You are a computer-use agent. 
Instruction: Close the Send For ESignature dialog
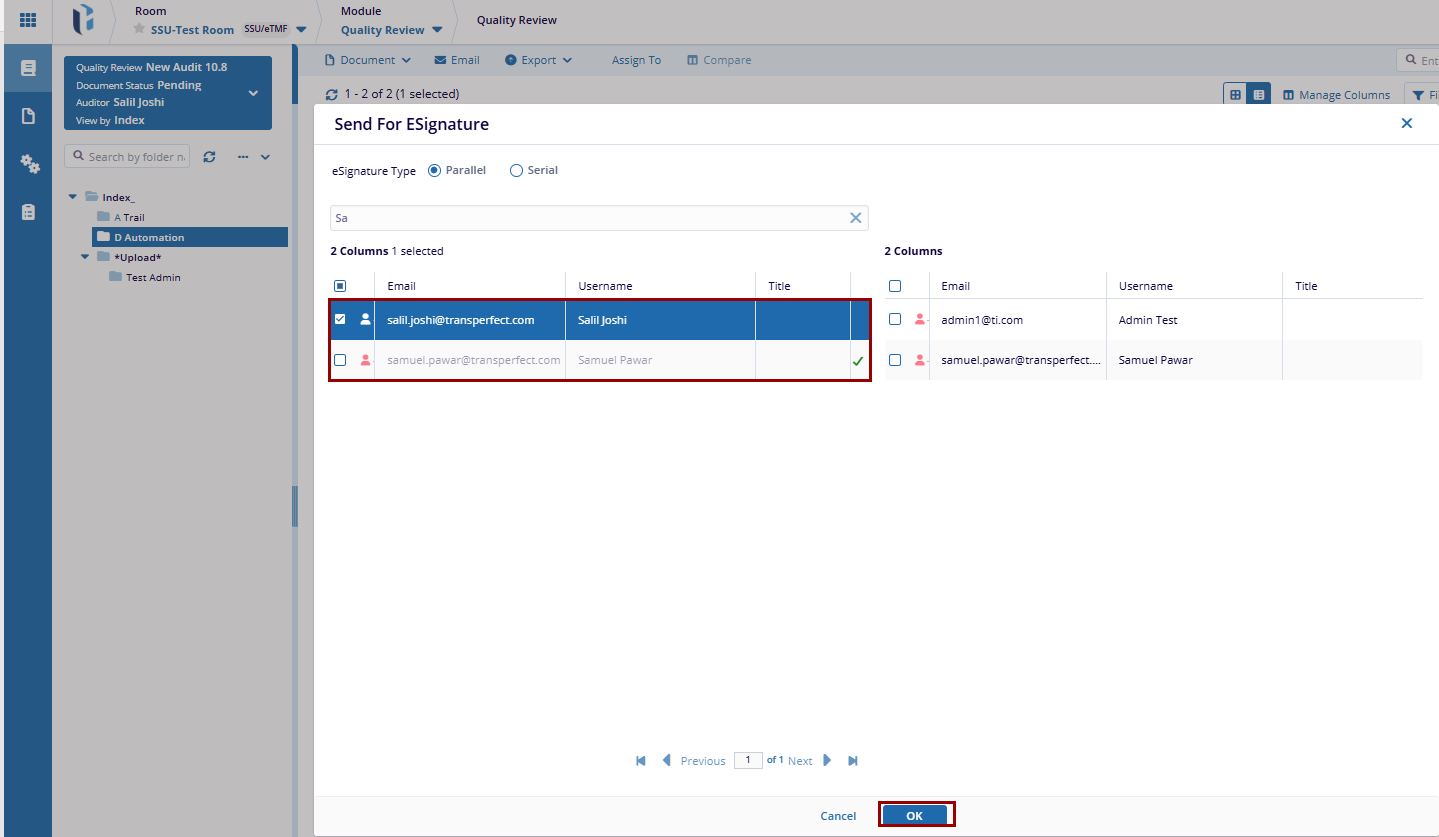[1406, 123]
